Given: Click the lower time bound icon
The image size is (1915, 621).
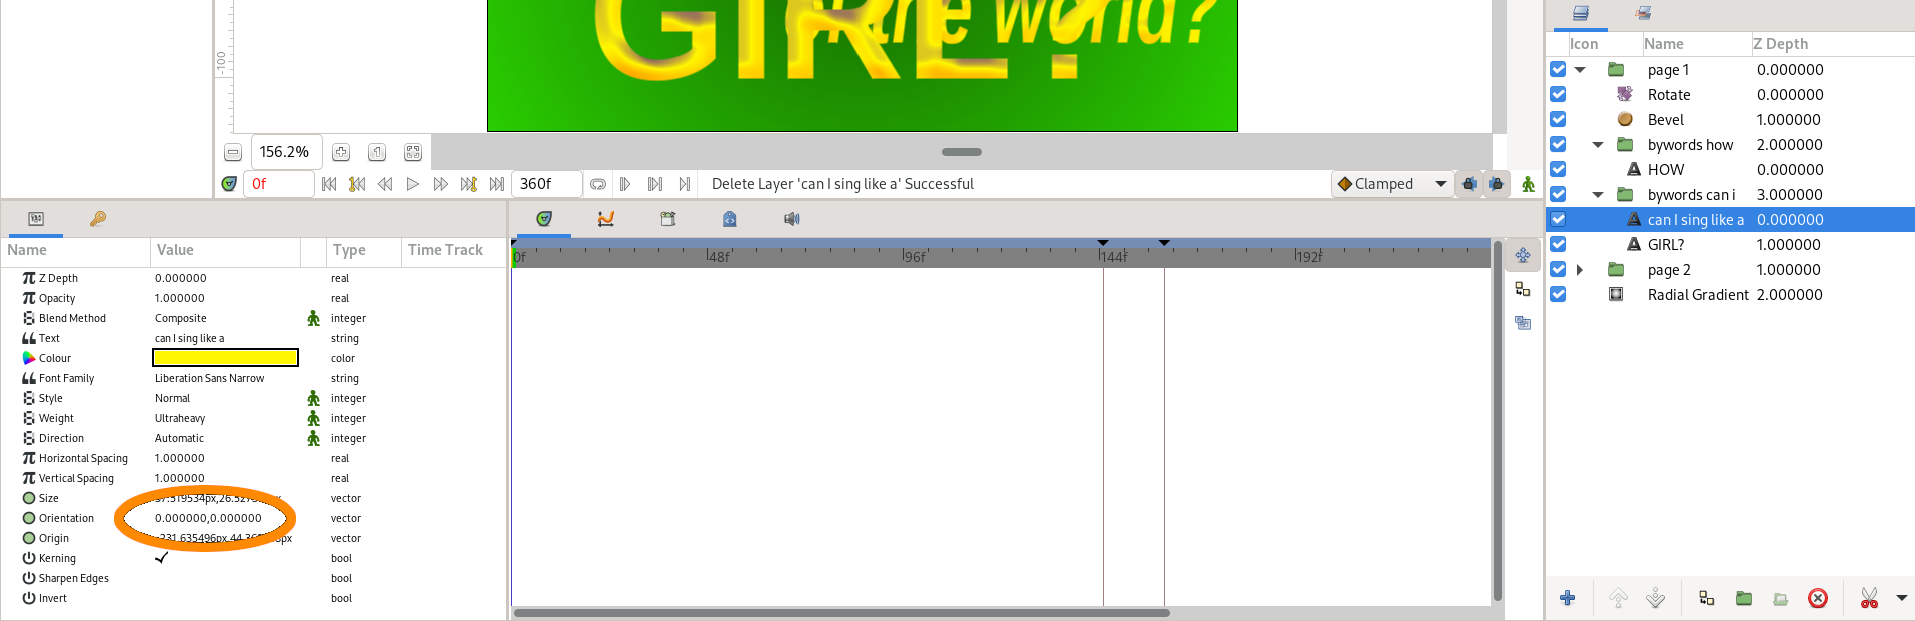Looking at the screenshot, I should [625, 184].
